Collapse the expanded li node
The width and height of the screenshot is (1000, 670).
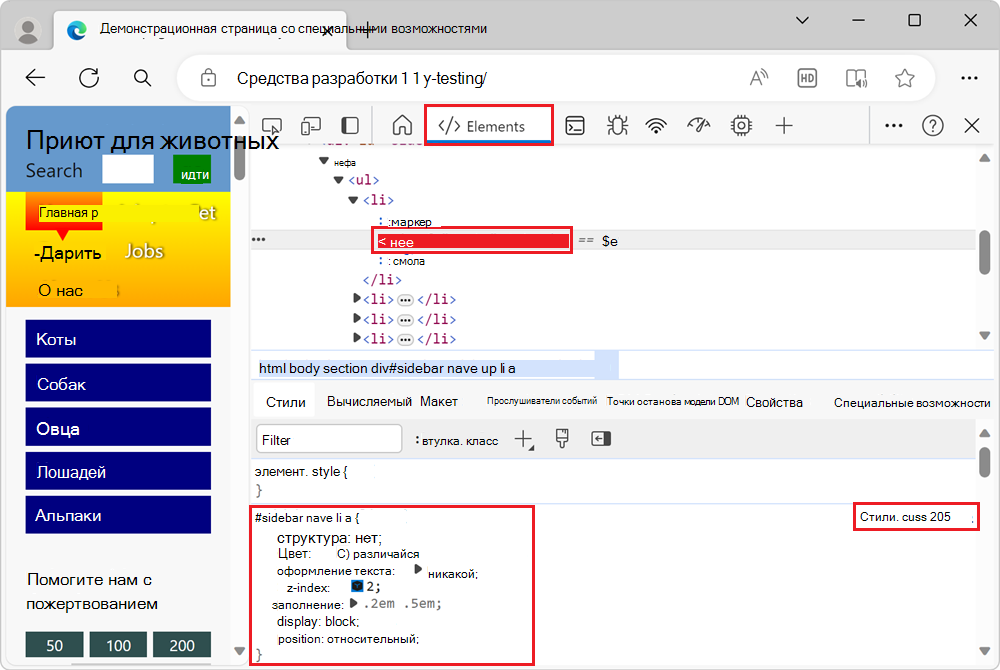[353, 200]
